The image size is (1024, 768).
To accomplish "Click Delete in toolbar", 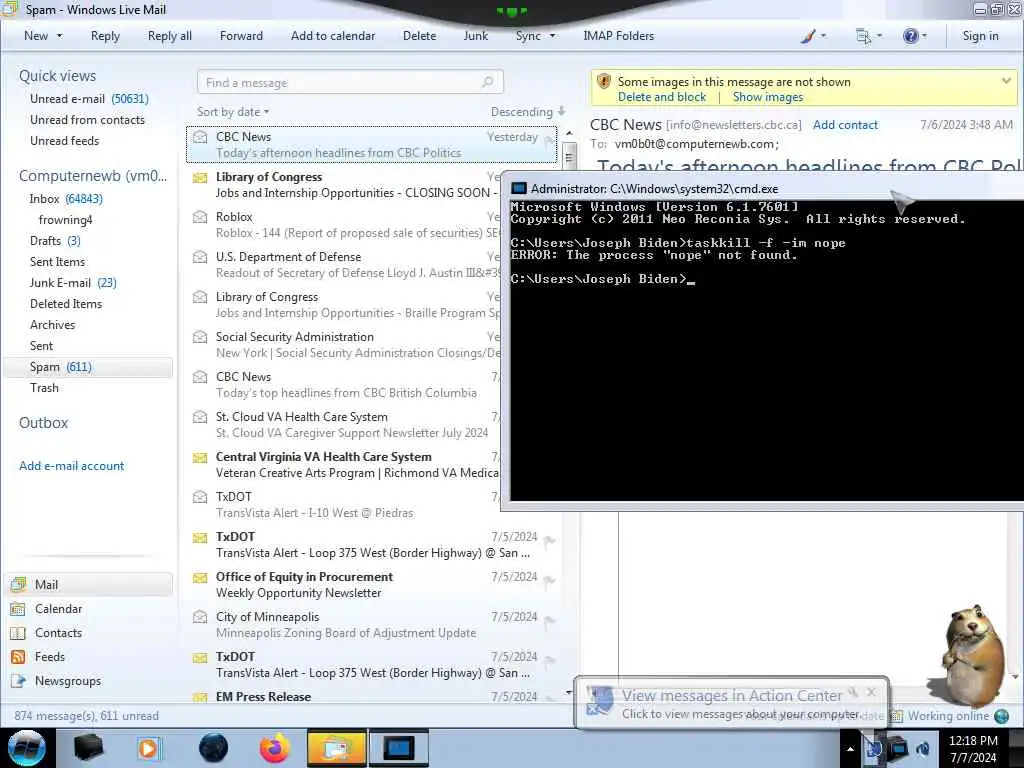I will (x=419, y=36).
